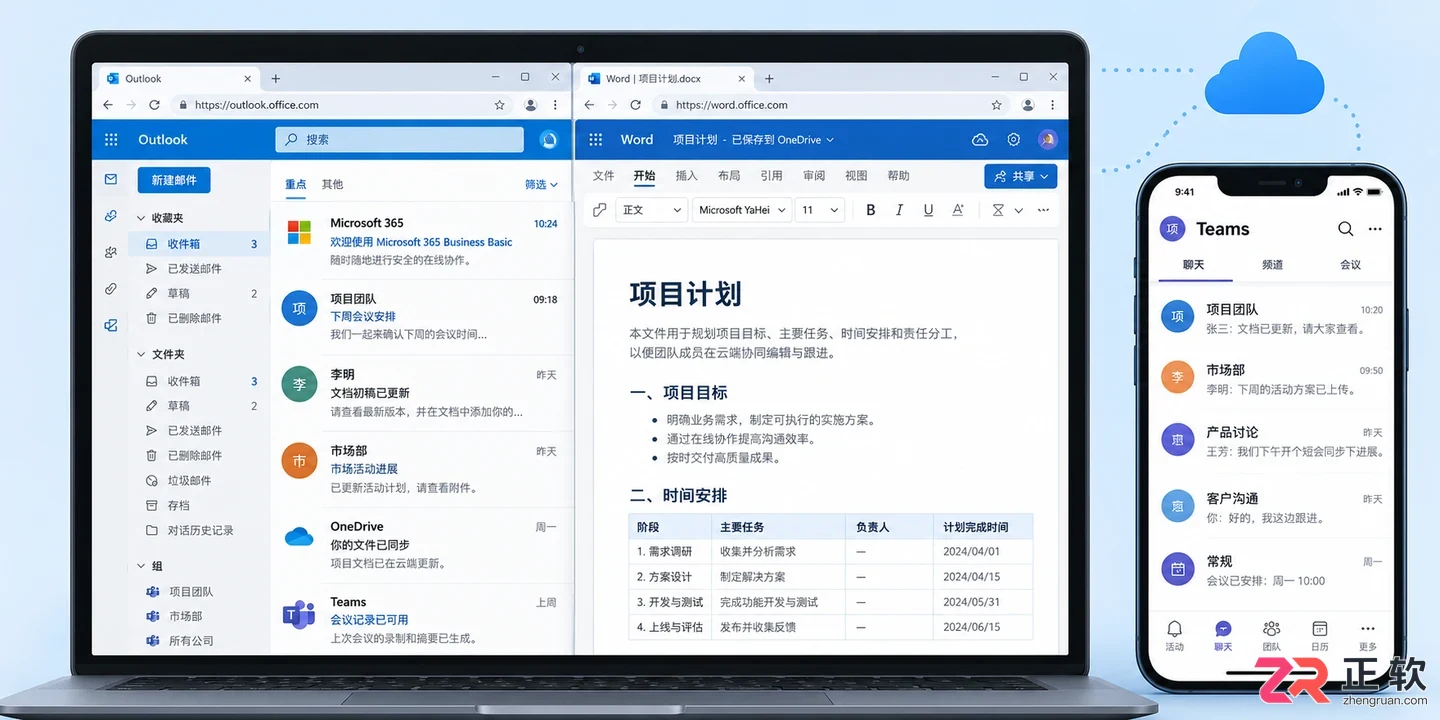Tap Teams more options ellipsis at top

click(x=1375, y=229)
